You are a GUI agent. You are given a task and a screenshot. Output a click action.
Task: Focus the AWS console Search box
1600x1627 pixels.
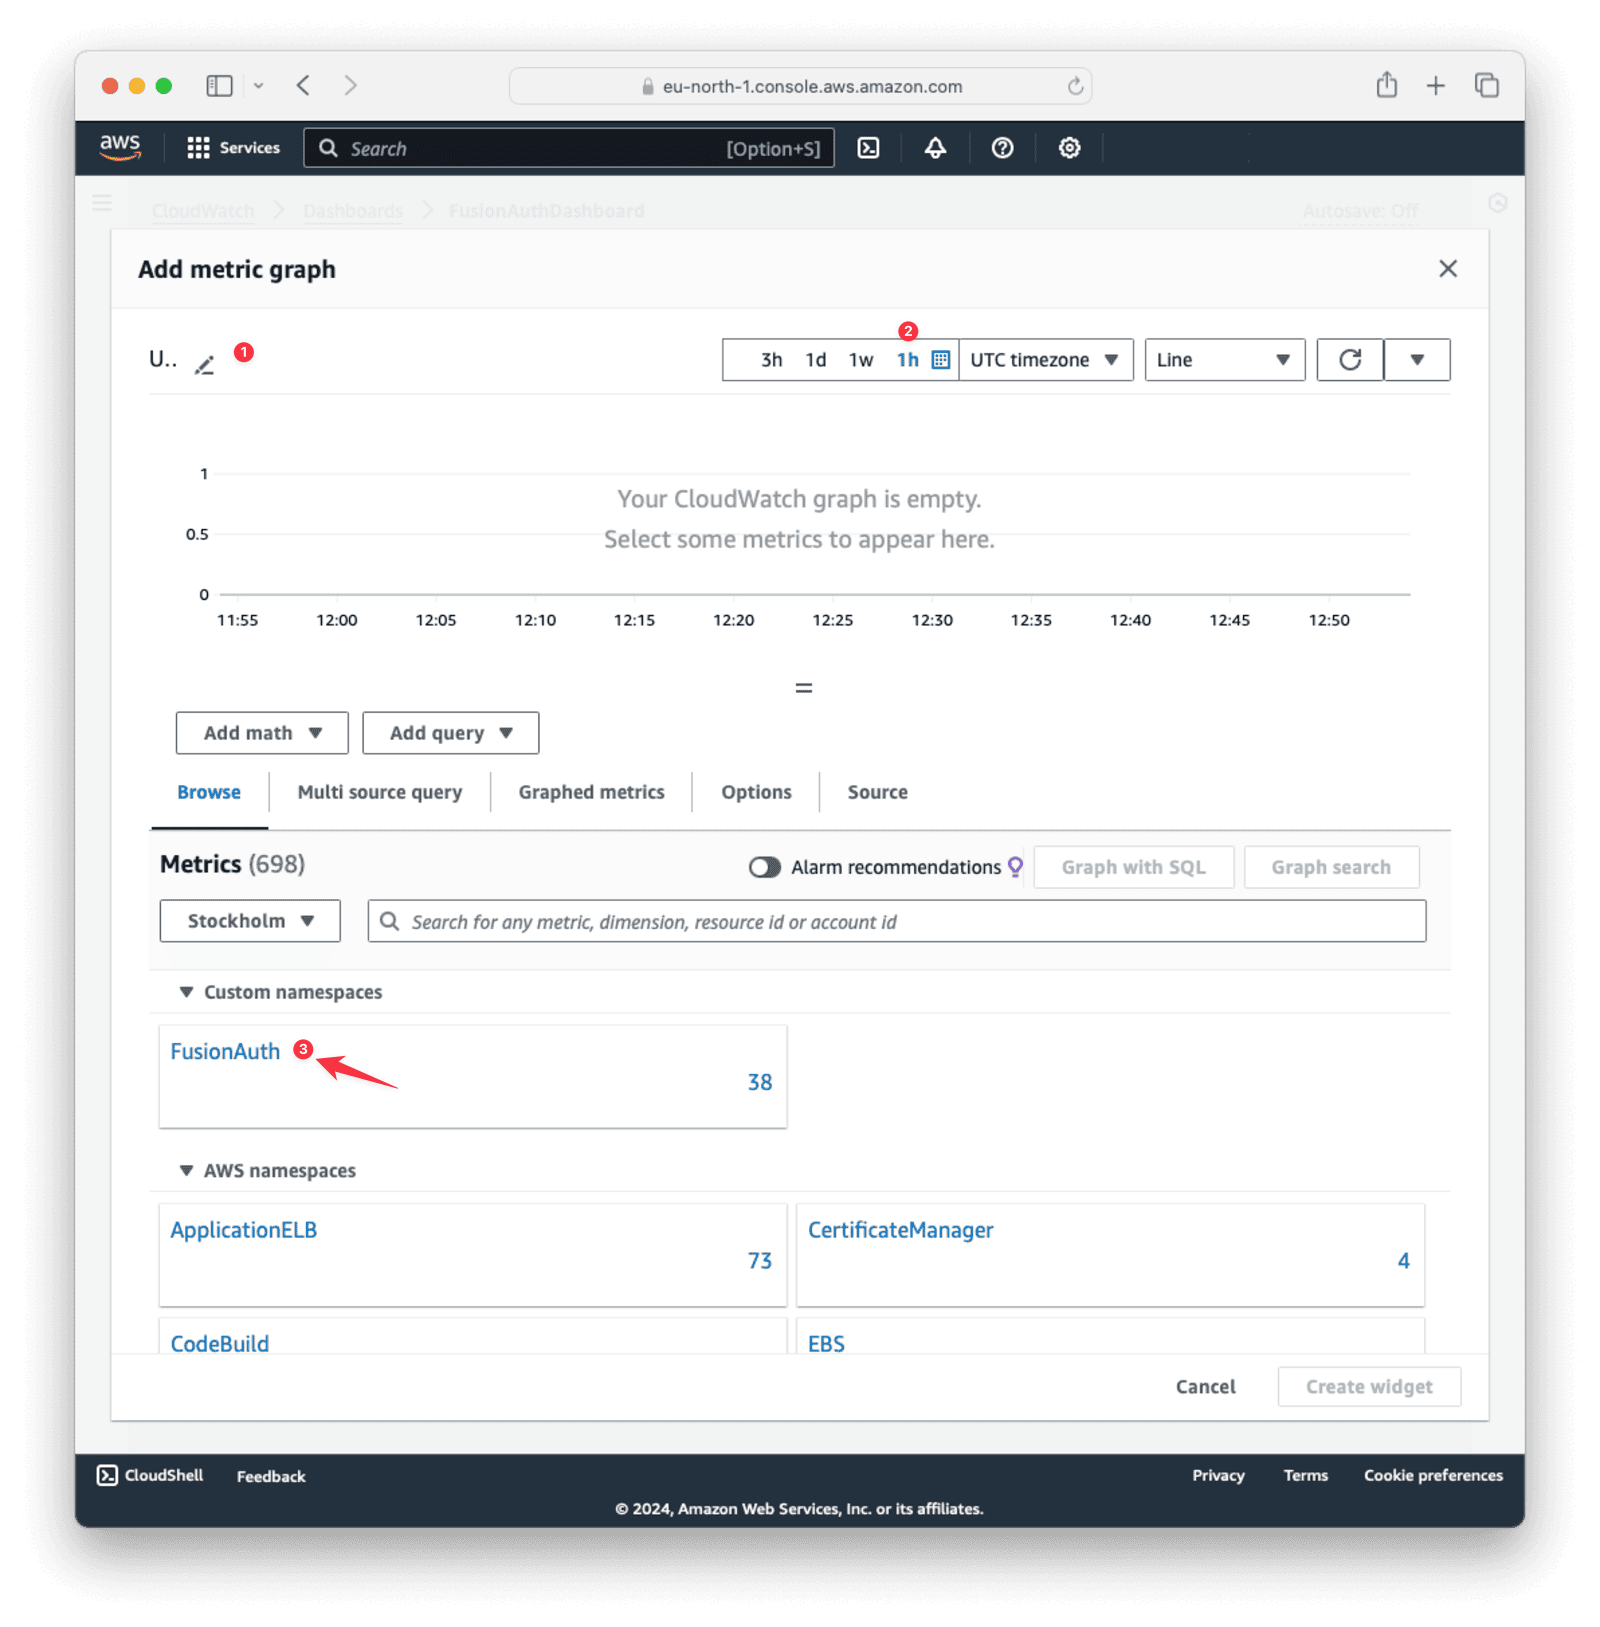coord(568,148)
